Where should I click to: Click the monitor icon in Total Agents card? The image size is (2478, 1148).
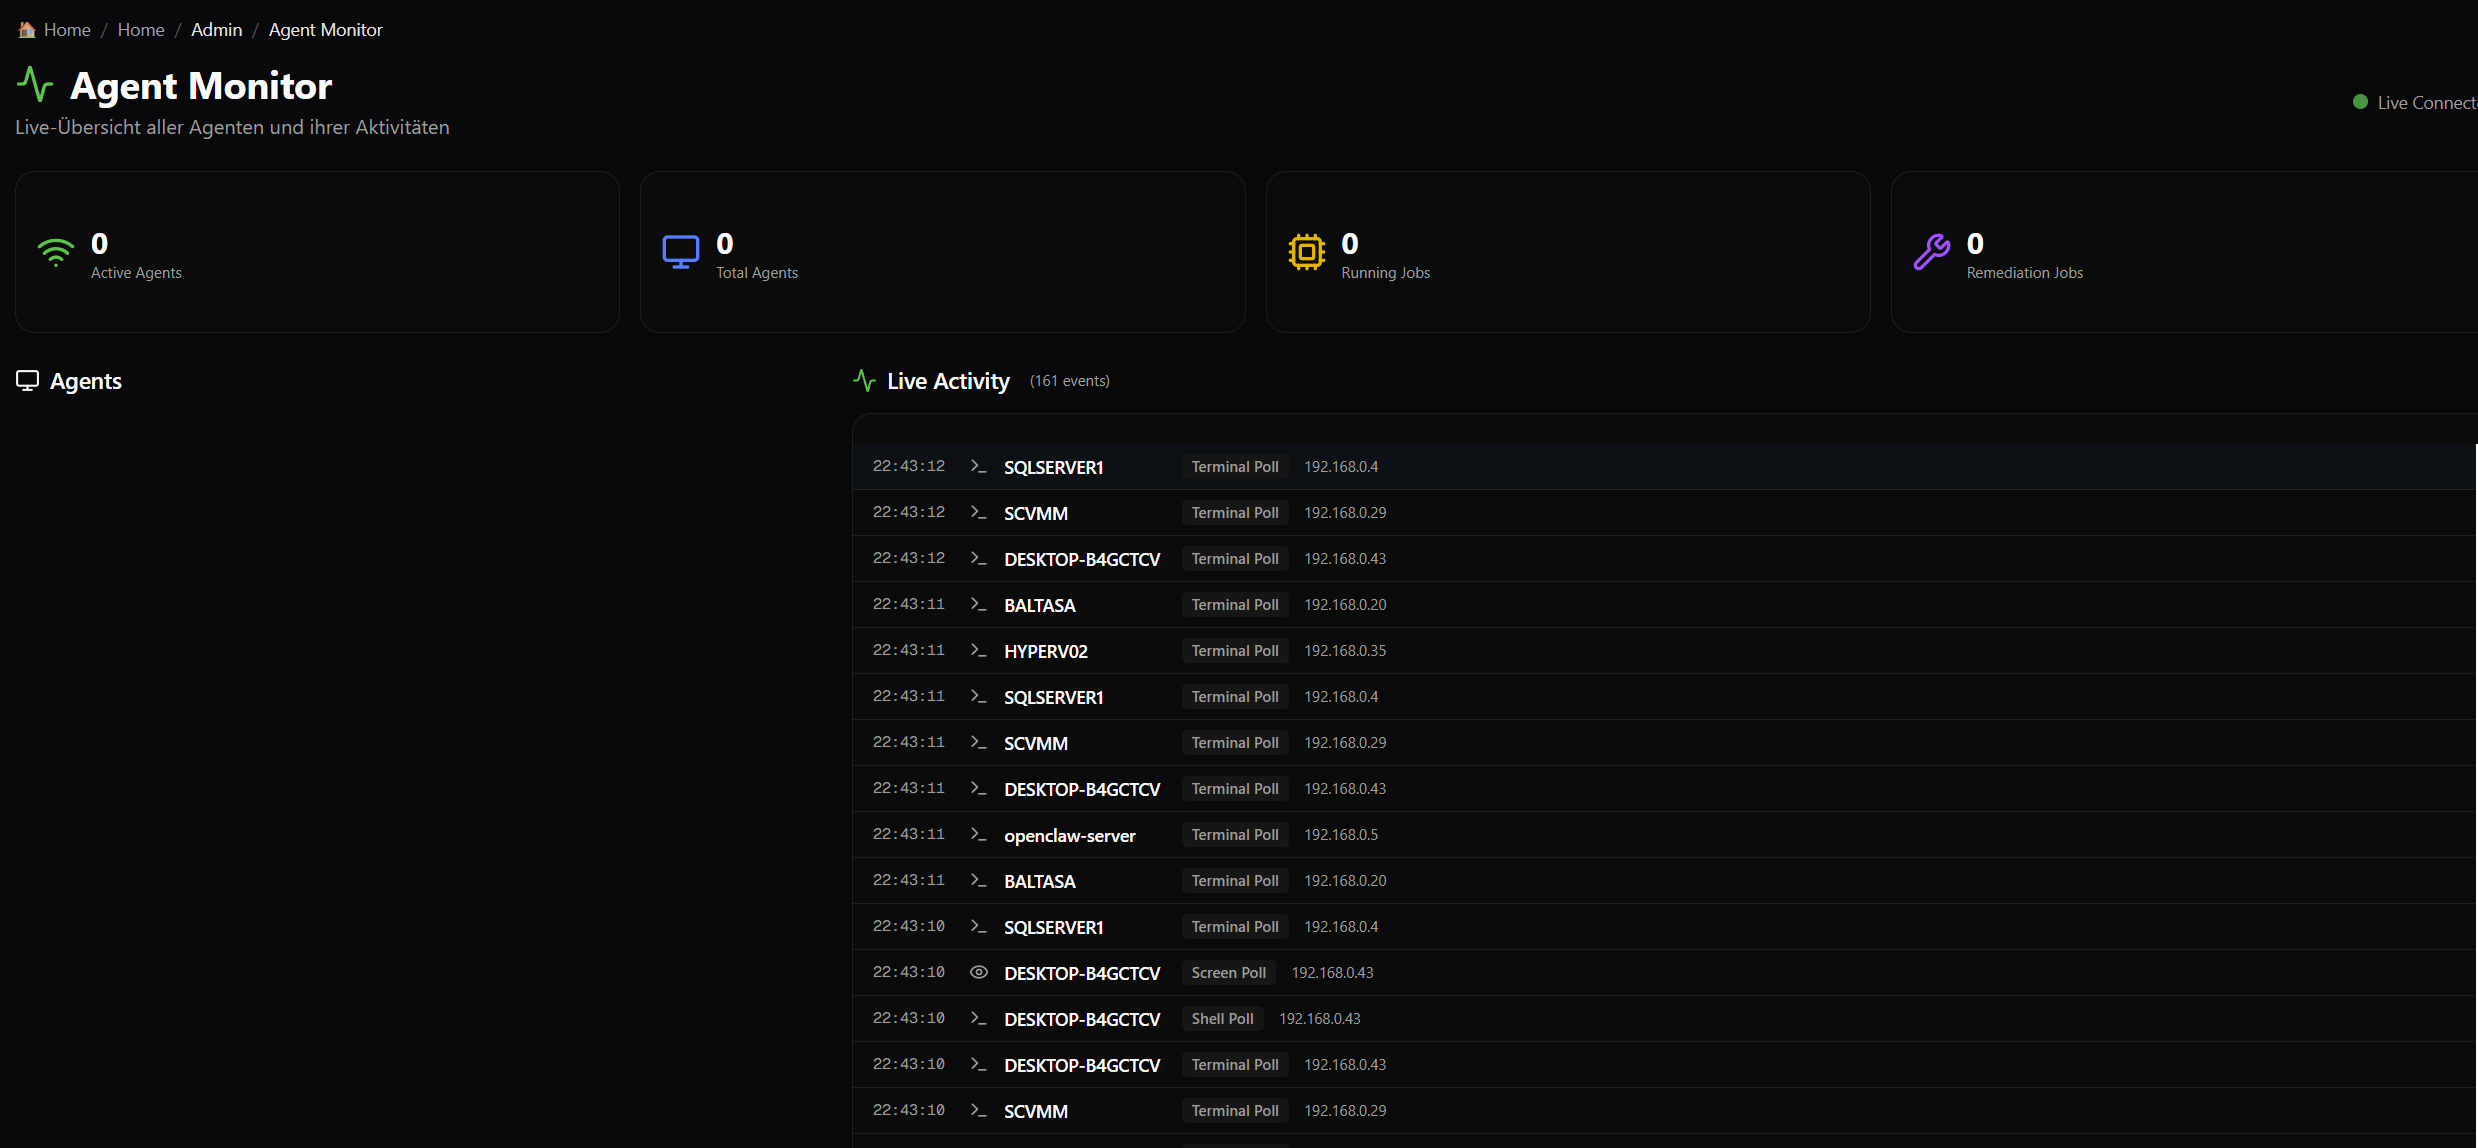pyautogui.click(x=680, y=252)
